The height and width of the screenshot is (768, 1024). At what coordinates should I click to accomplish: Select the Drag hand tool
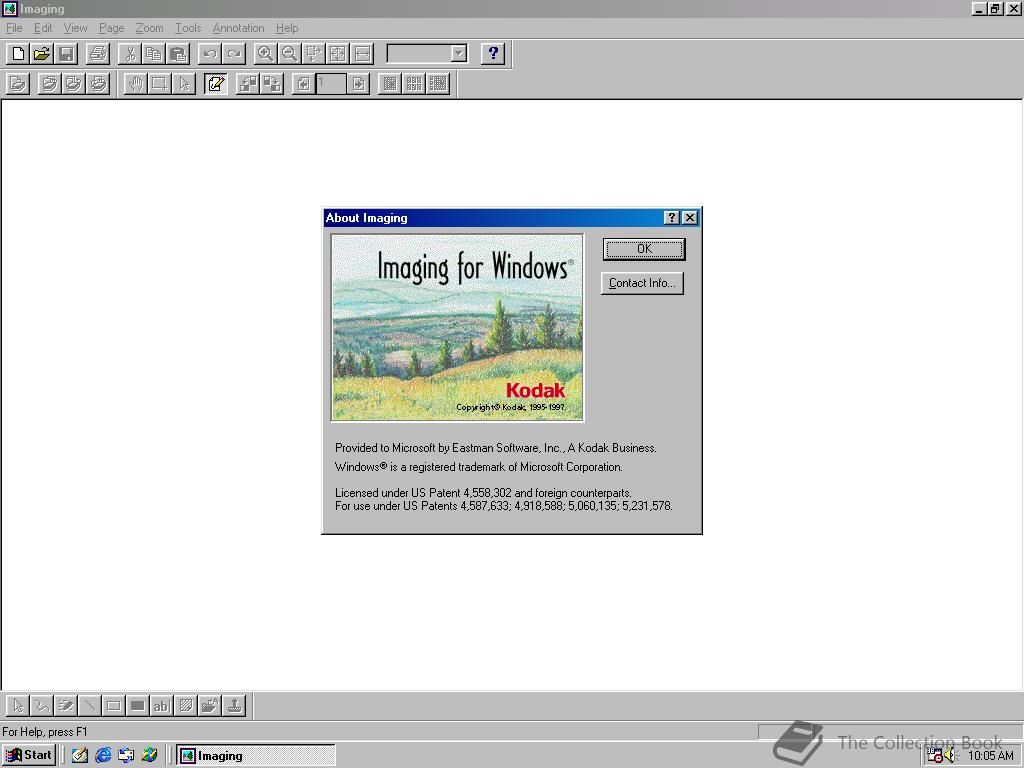135,84
